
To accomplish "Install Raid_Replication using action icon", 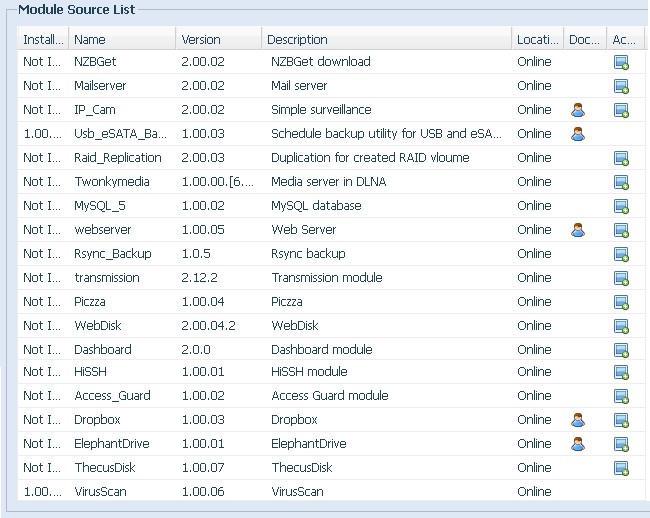I will (621, 159).
